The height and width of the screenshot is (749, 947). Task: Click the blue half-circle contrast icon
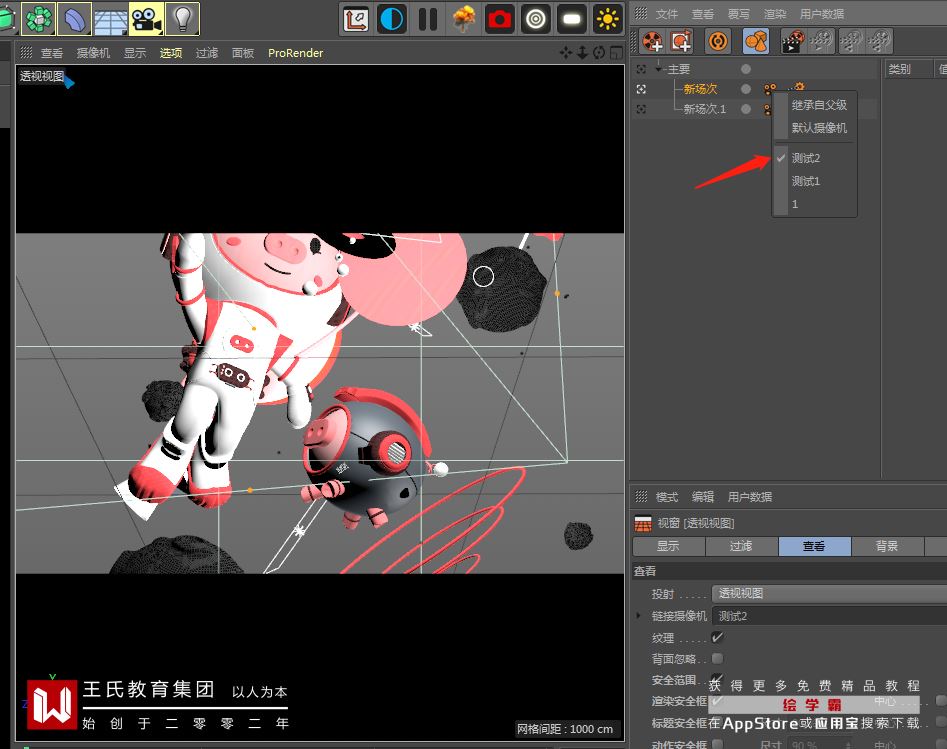[391, 19]
